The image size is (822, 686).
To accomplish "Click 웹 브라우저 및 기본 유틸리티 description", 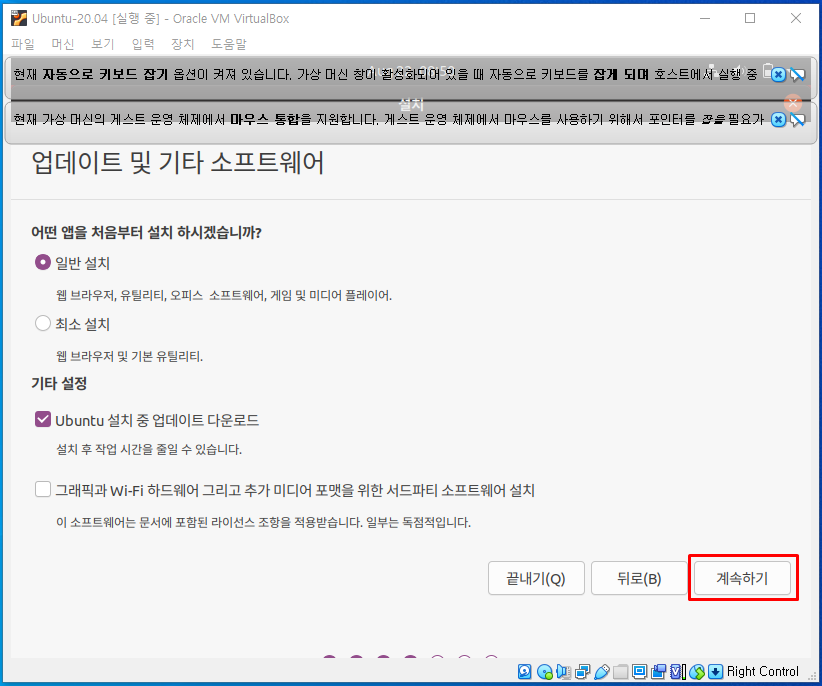I will pyautogui.click(x=129, y=357).
